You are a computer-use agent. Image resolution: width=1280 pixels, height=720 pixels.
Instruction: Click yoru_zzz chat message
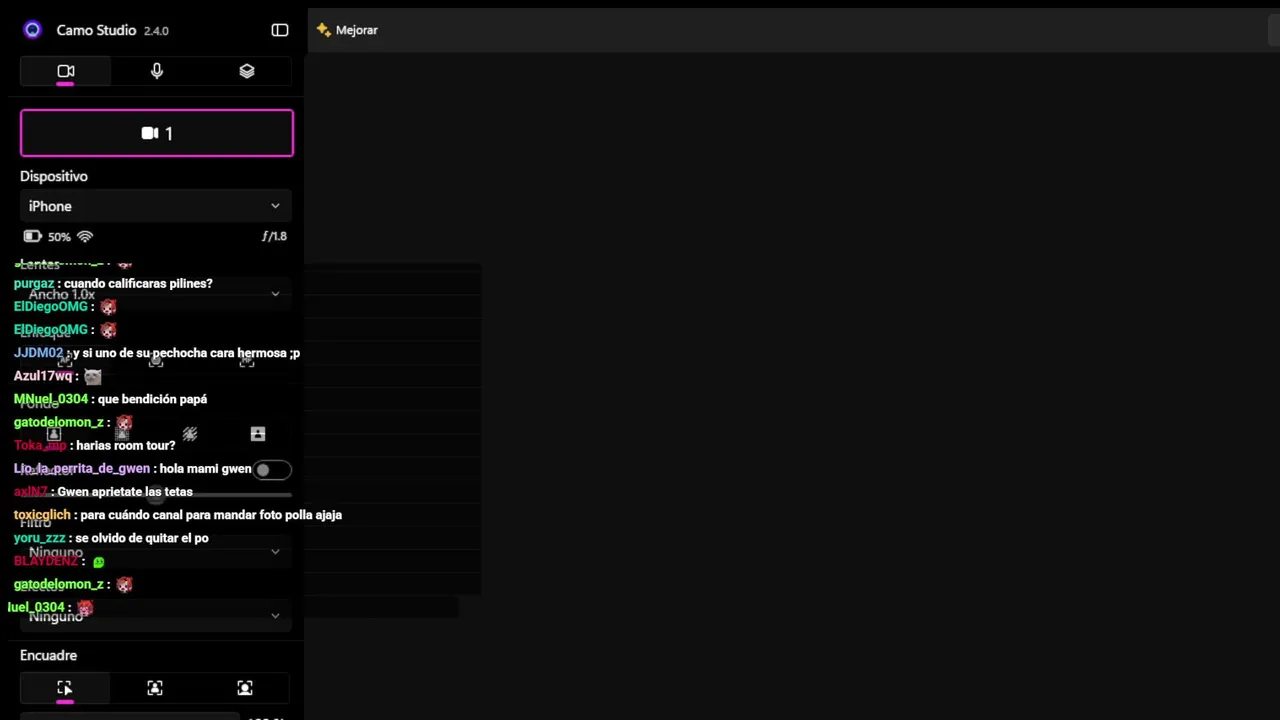coord(111,538)
